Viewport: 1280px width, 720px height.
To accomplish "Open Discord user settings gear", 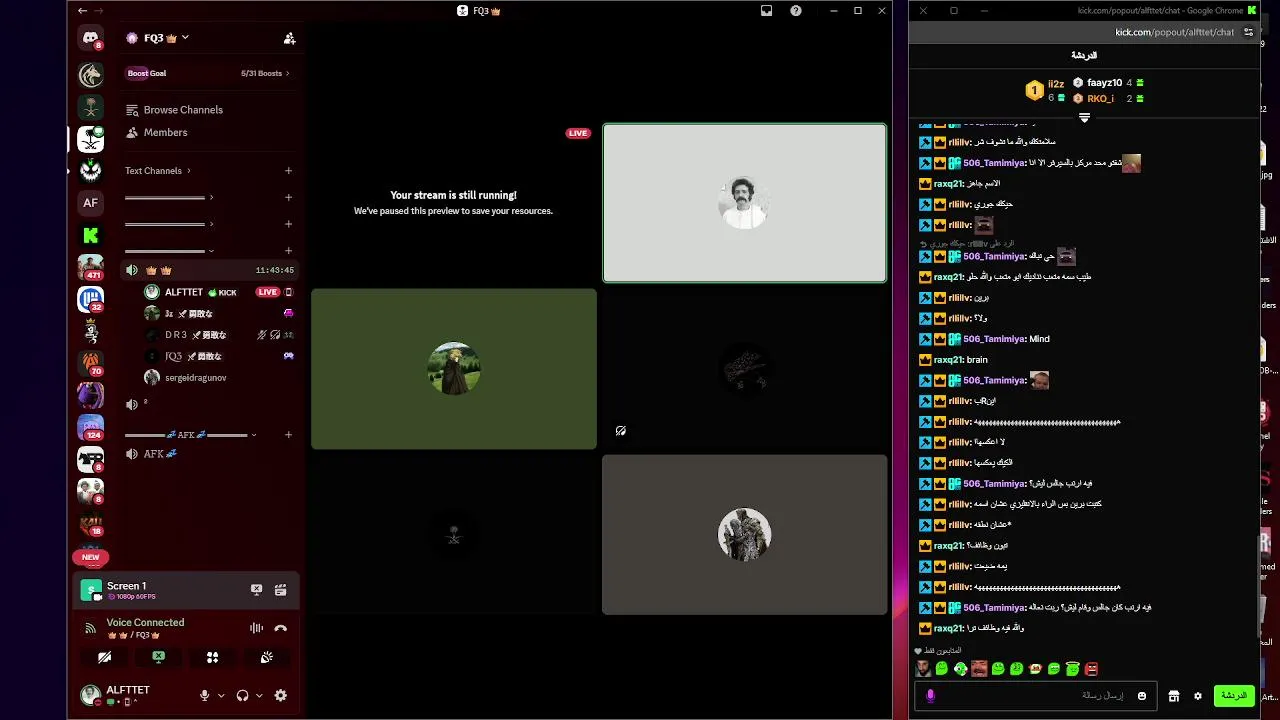I will (x=281, y=695).
